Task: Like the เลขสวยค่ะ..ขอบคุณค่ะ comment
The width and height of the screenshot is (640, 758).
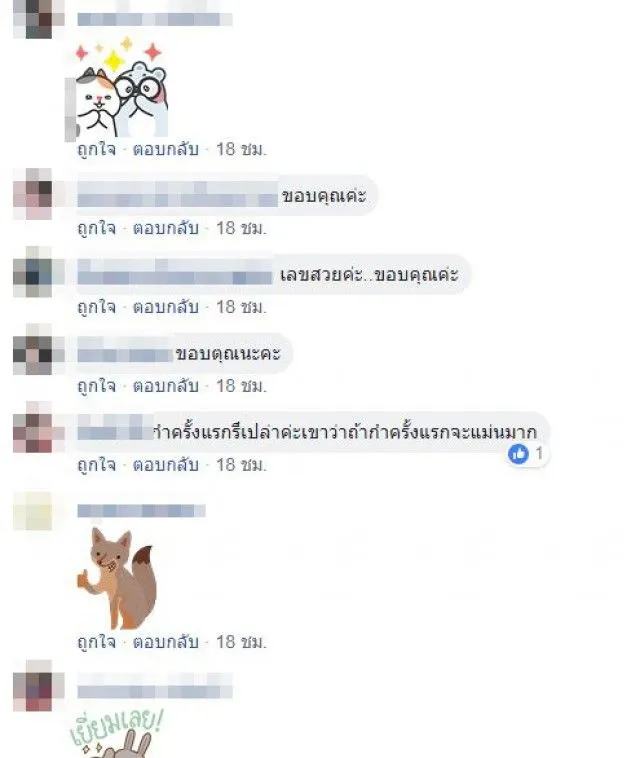Action: click(97, 306)
